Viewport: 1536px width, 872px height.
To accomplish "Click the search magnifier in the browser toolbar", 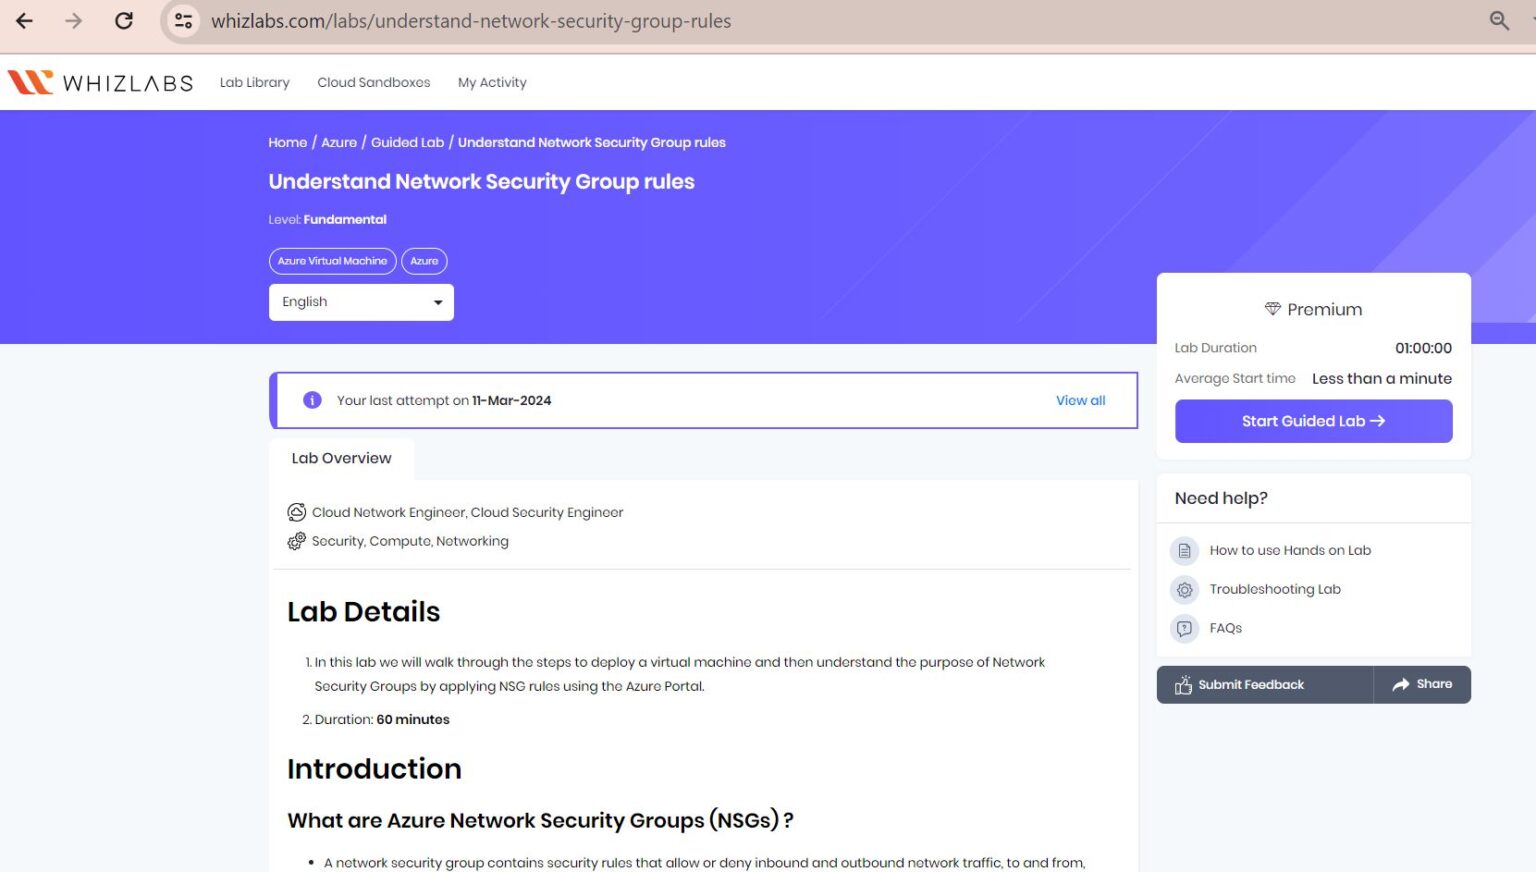I will (x=1499, y=20).
